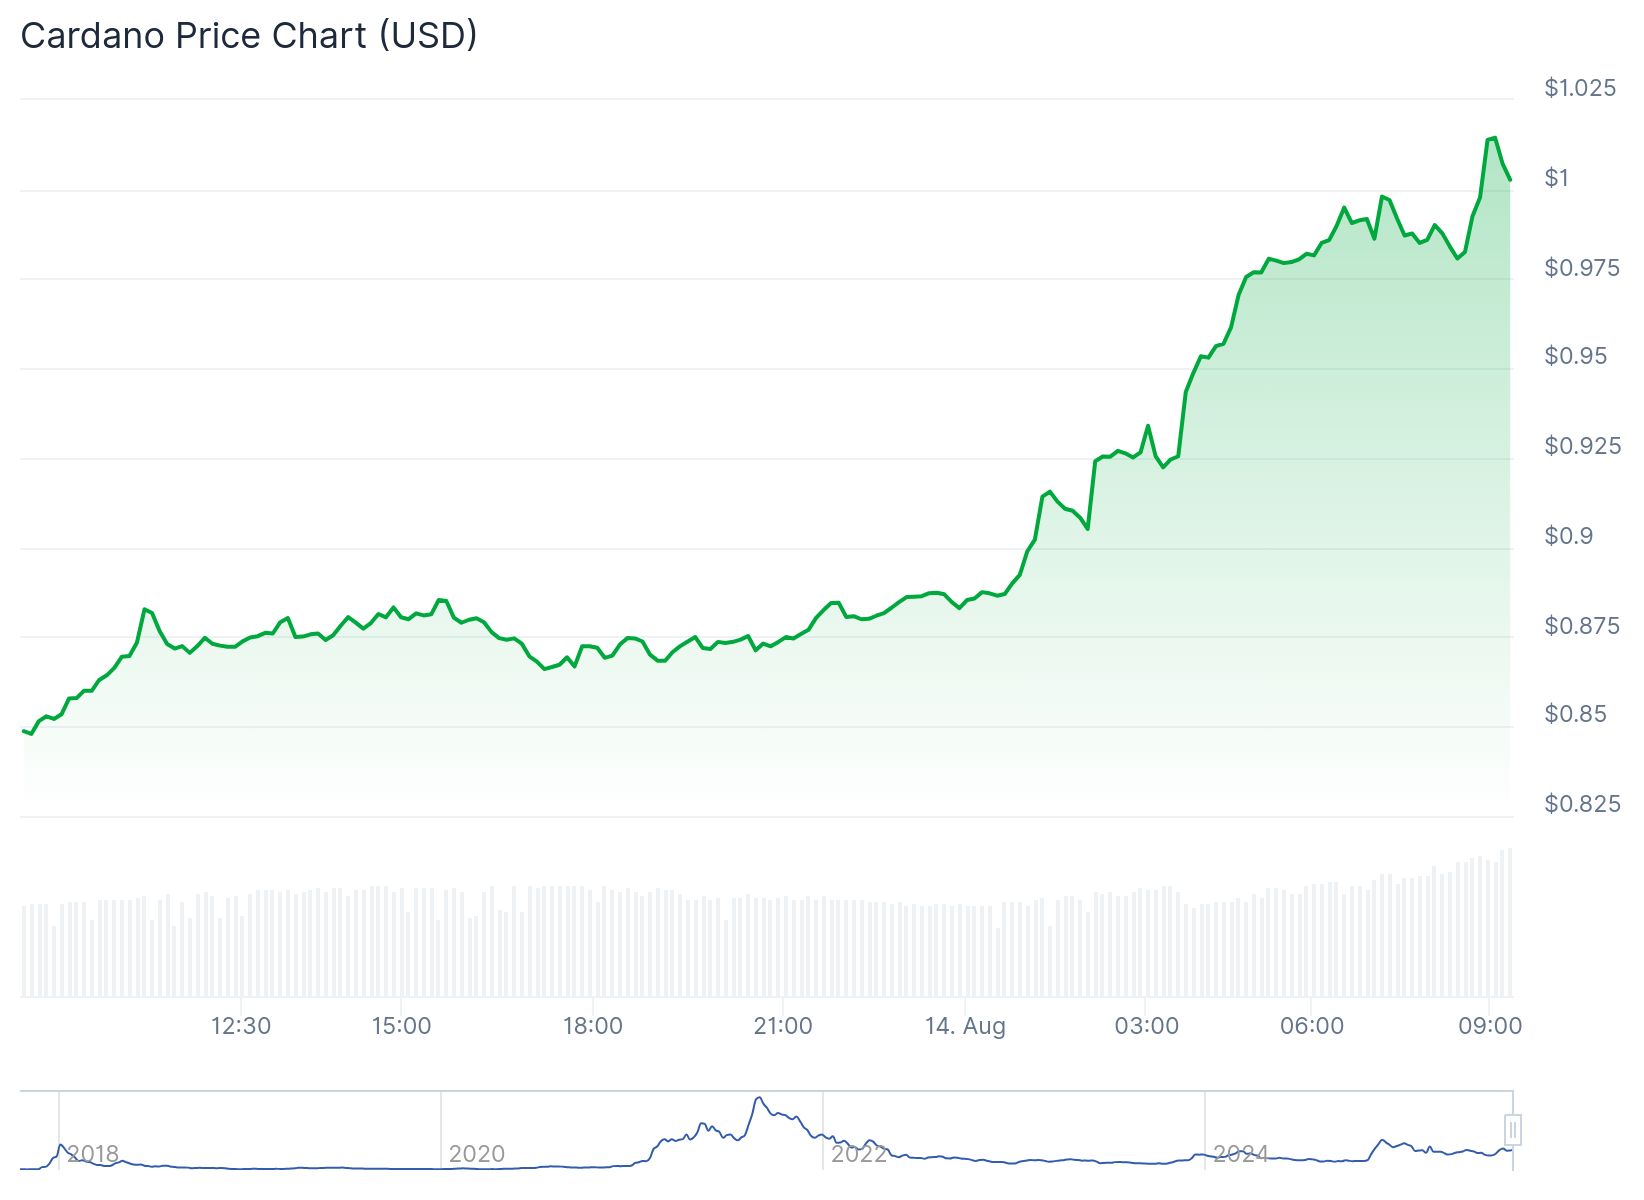Click the 12:30 time axis label
1644x1200 pixels.
(x=241, y=1026)
